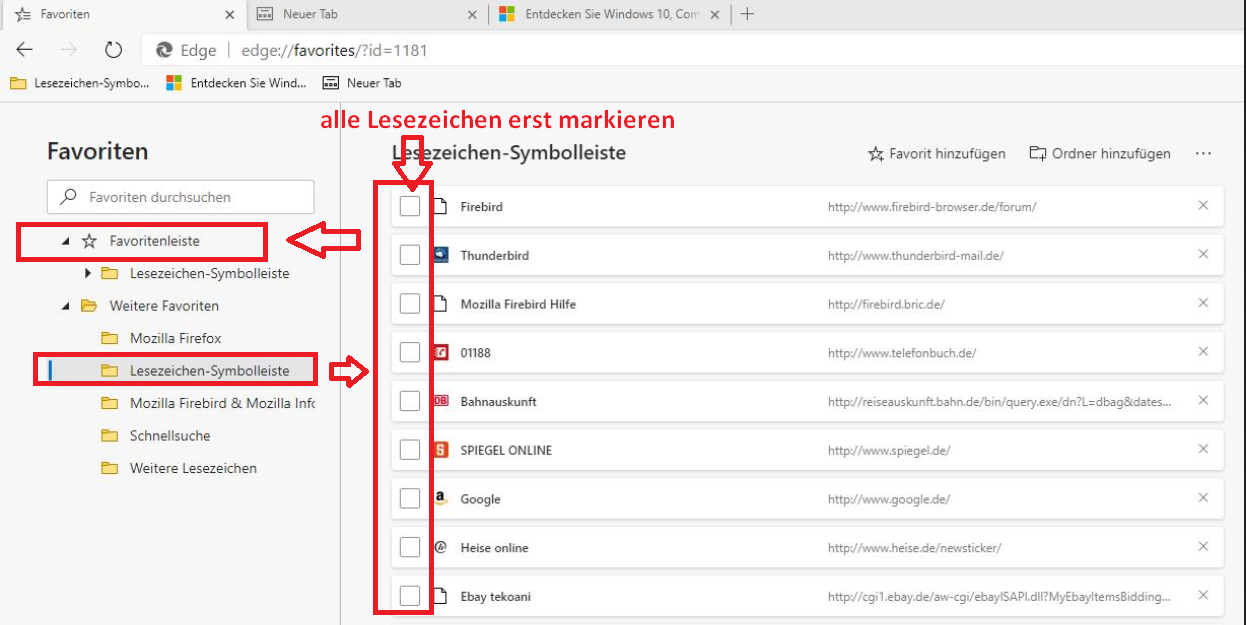
Task: Click the Heise online @ favicon
Action: pos(441,547)
